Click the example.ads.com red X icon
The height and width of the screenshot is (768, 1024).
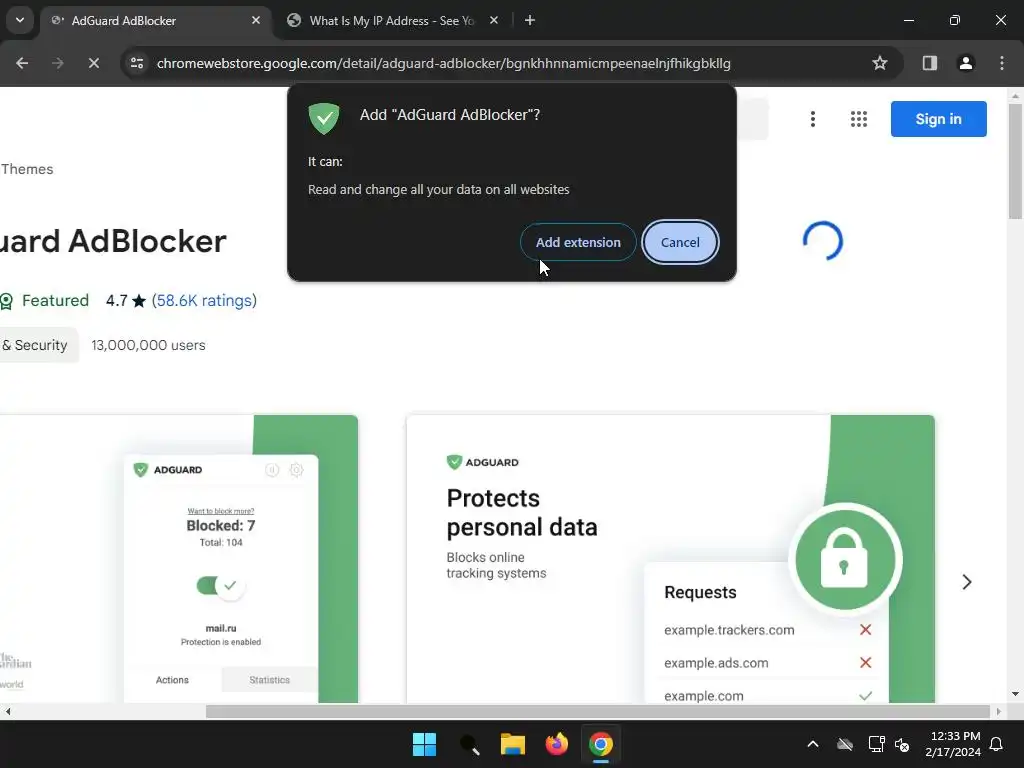click(865, 662)
